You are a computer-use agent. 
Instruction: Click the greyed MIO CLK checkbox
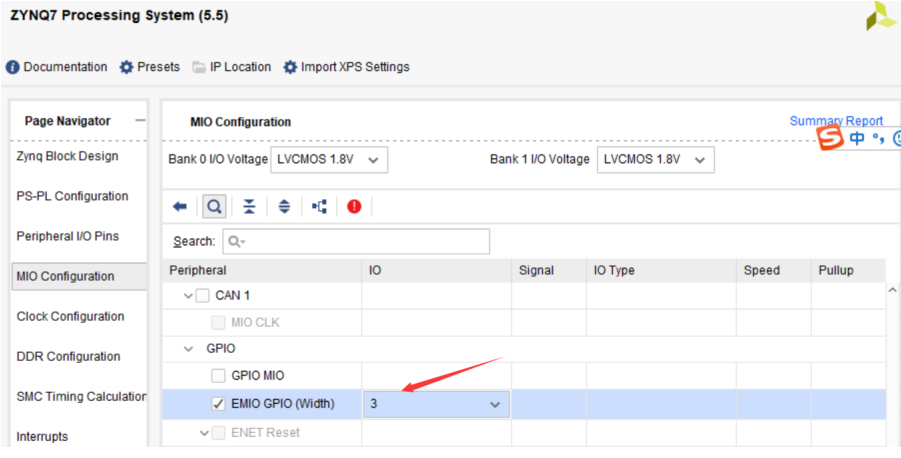218,322
